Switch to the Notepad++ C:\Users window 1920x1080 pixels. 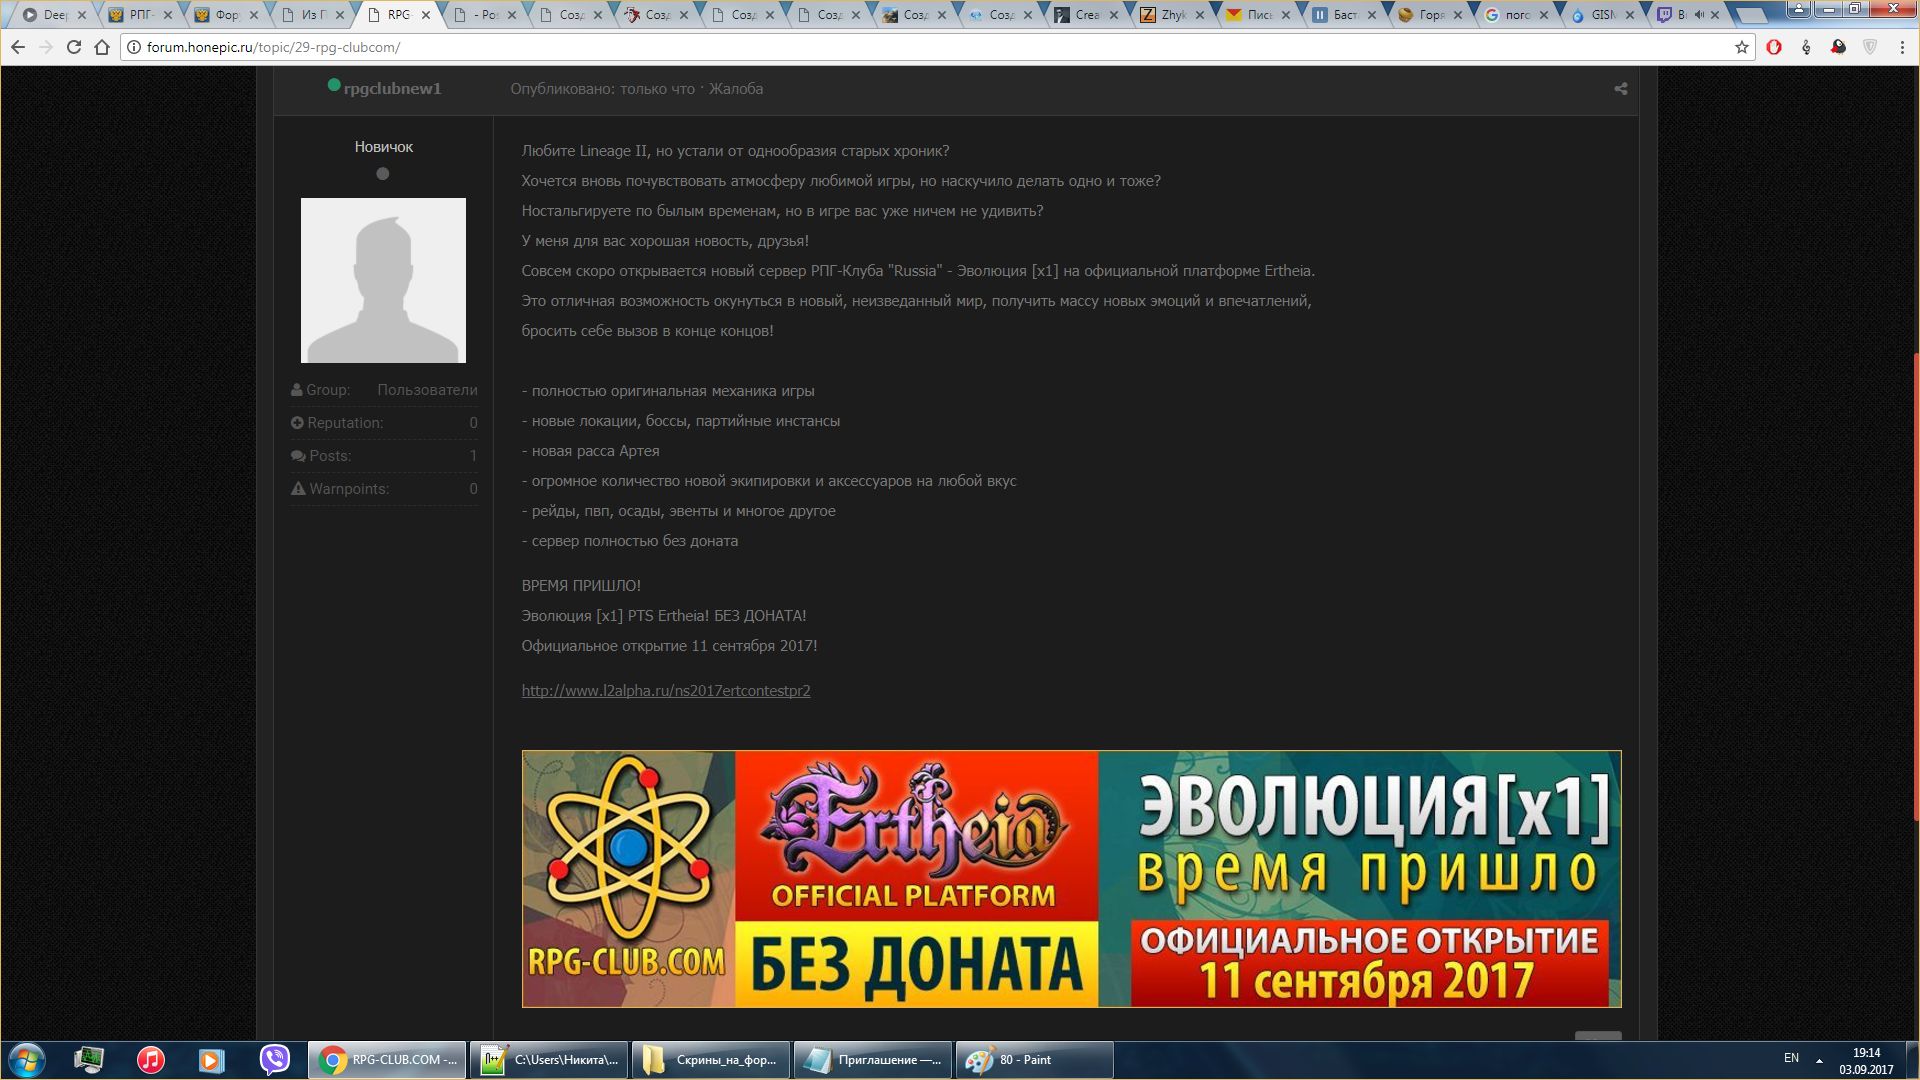[549, 1060]
